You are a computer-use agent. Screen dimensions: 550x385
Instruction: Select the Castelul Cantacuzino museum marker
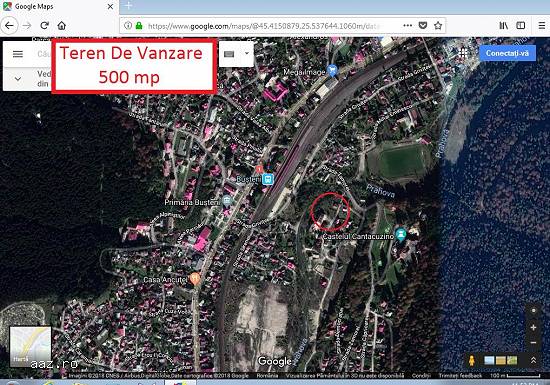[401, 234]
